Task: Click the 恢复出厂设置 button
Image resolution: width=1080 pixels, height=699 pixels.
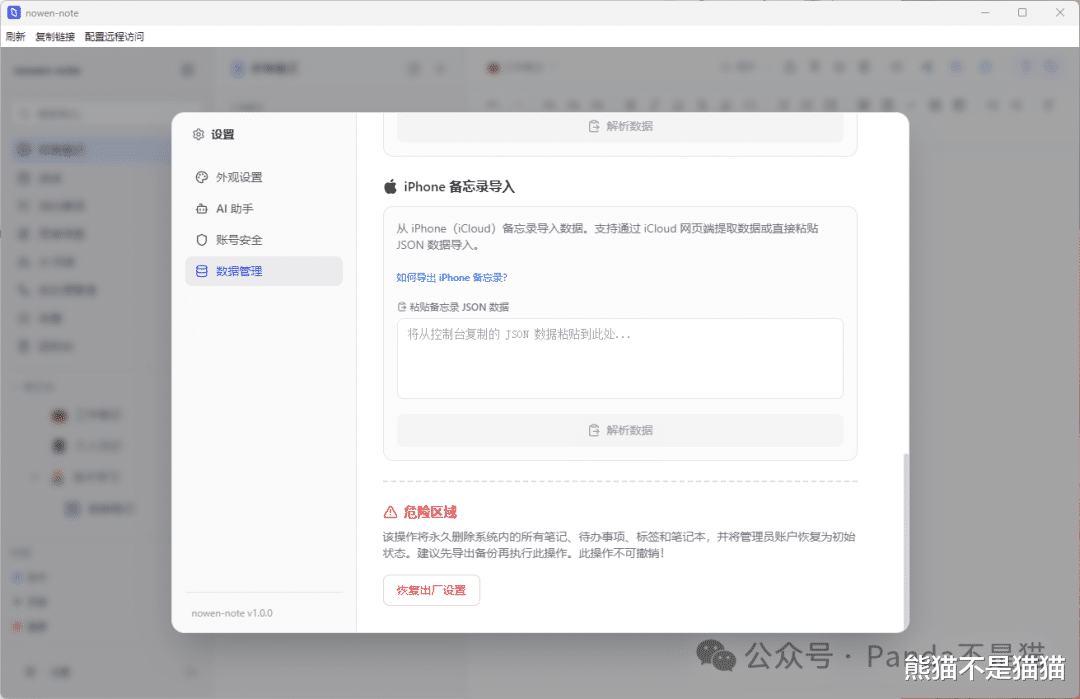Action: [x=431, y=590]
